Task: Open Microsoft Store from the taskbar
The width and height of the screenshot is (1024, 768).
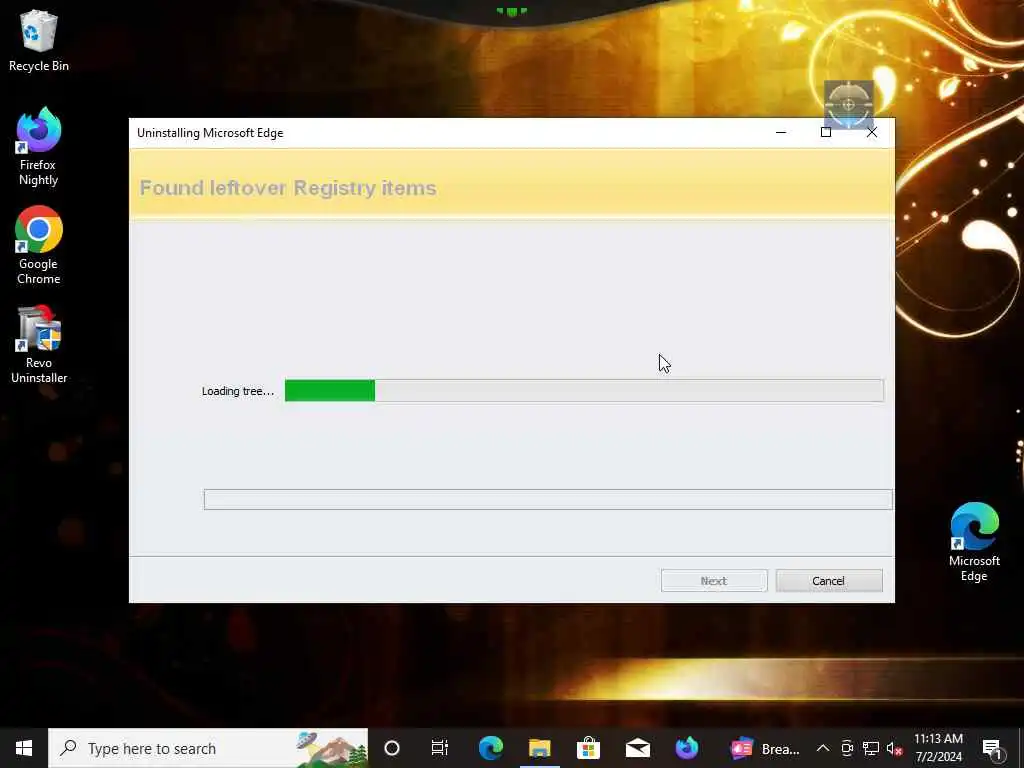Action: [588, 748]
